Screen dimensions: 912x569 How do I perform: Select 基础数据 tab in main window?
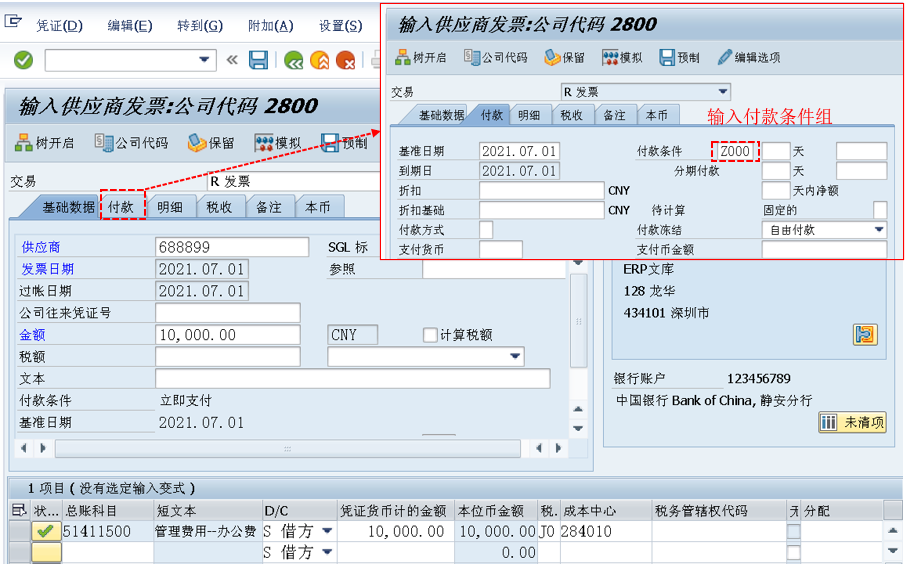(x=63, y=207)
